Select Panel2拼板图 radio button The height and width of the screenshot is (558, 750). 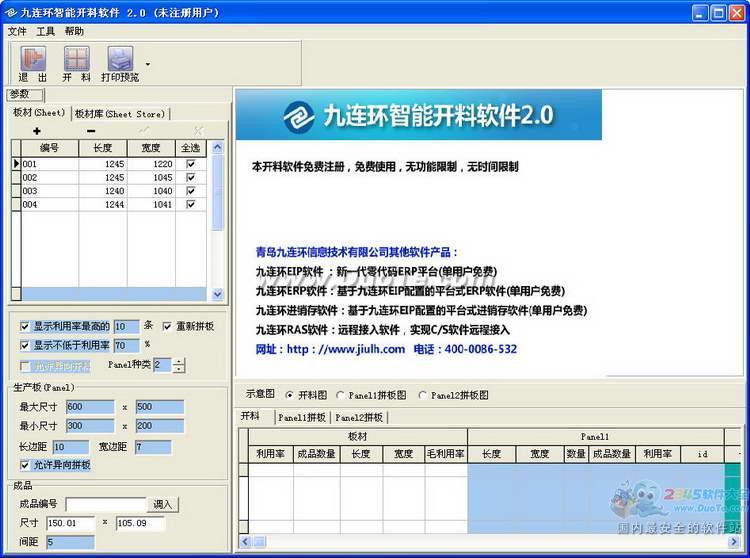(x=422, y=395)
